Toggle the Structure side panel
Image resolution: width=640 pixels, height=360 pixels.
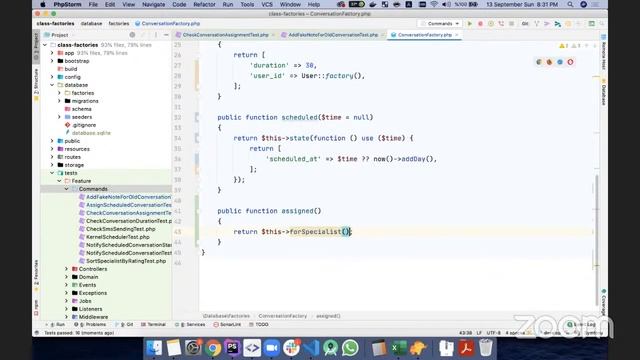pyautogui.click(x=36, y=84)
